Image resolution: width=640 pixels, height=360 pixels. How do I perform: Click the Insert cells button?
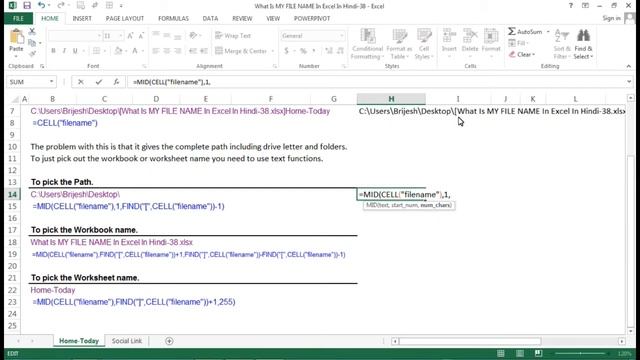pos(449,43)
